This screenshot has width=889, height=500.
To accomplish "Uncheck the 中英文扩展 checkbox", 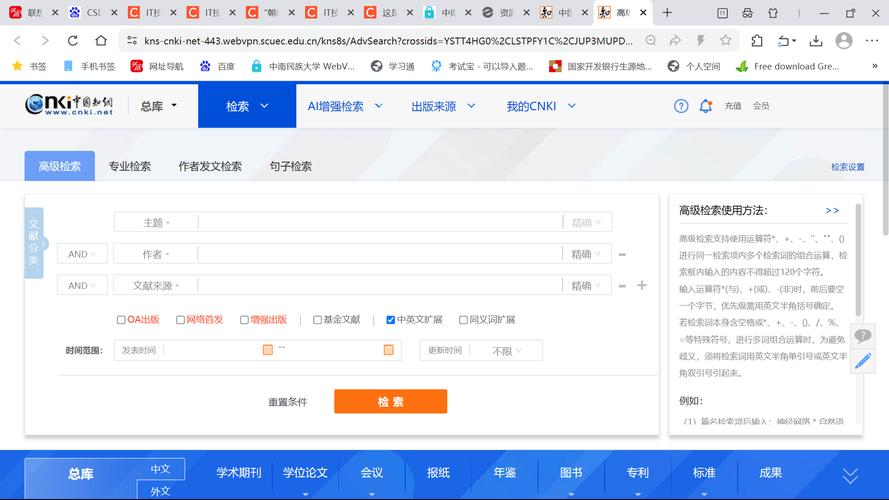I will click(x=391, y=320).
